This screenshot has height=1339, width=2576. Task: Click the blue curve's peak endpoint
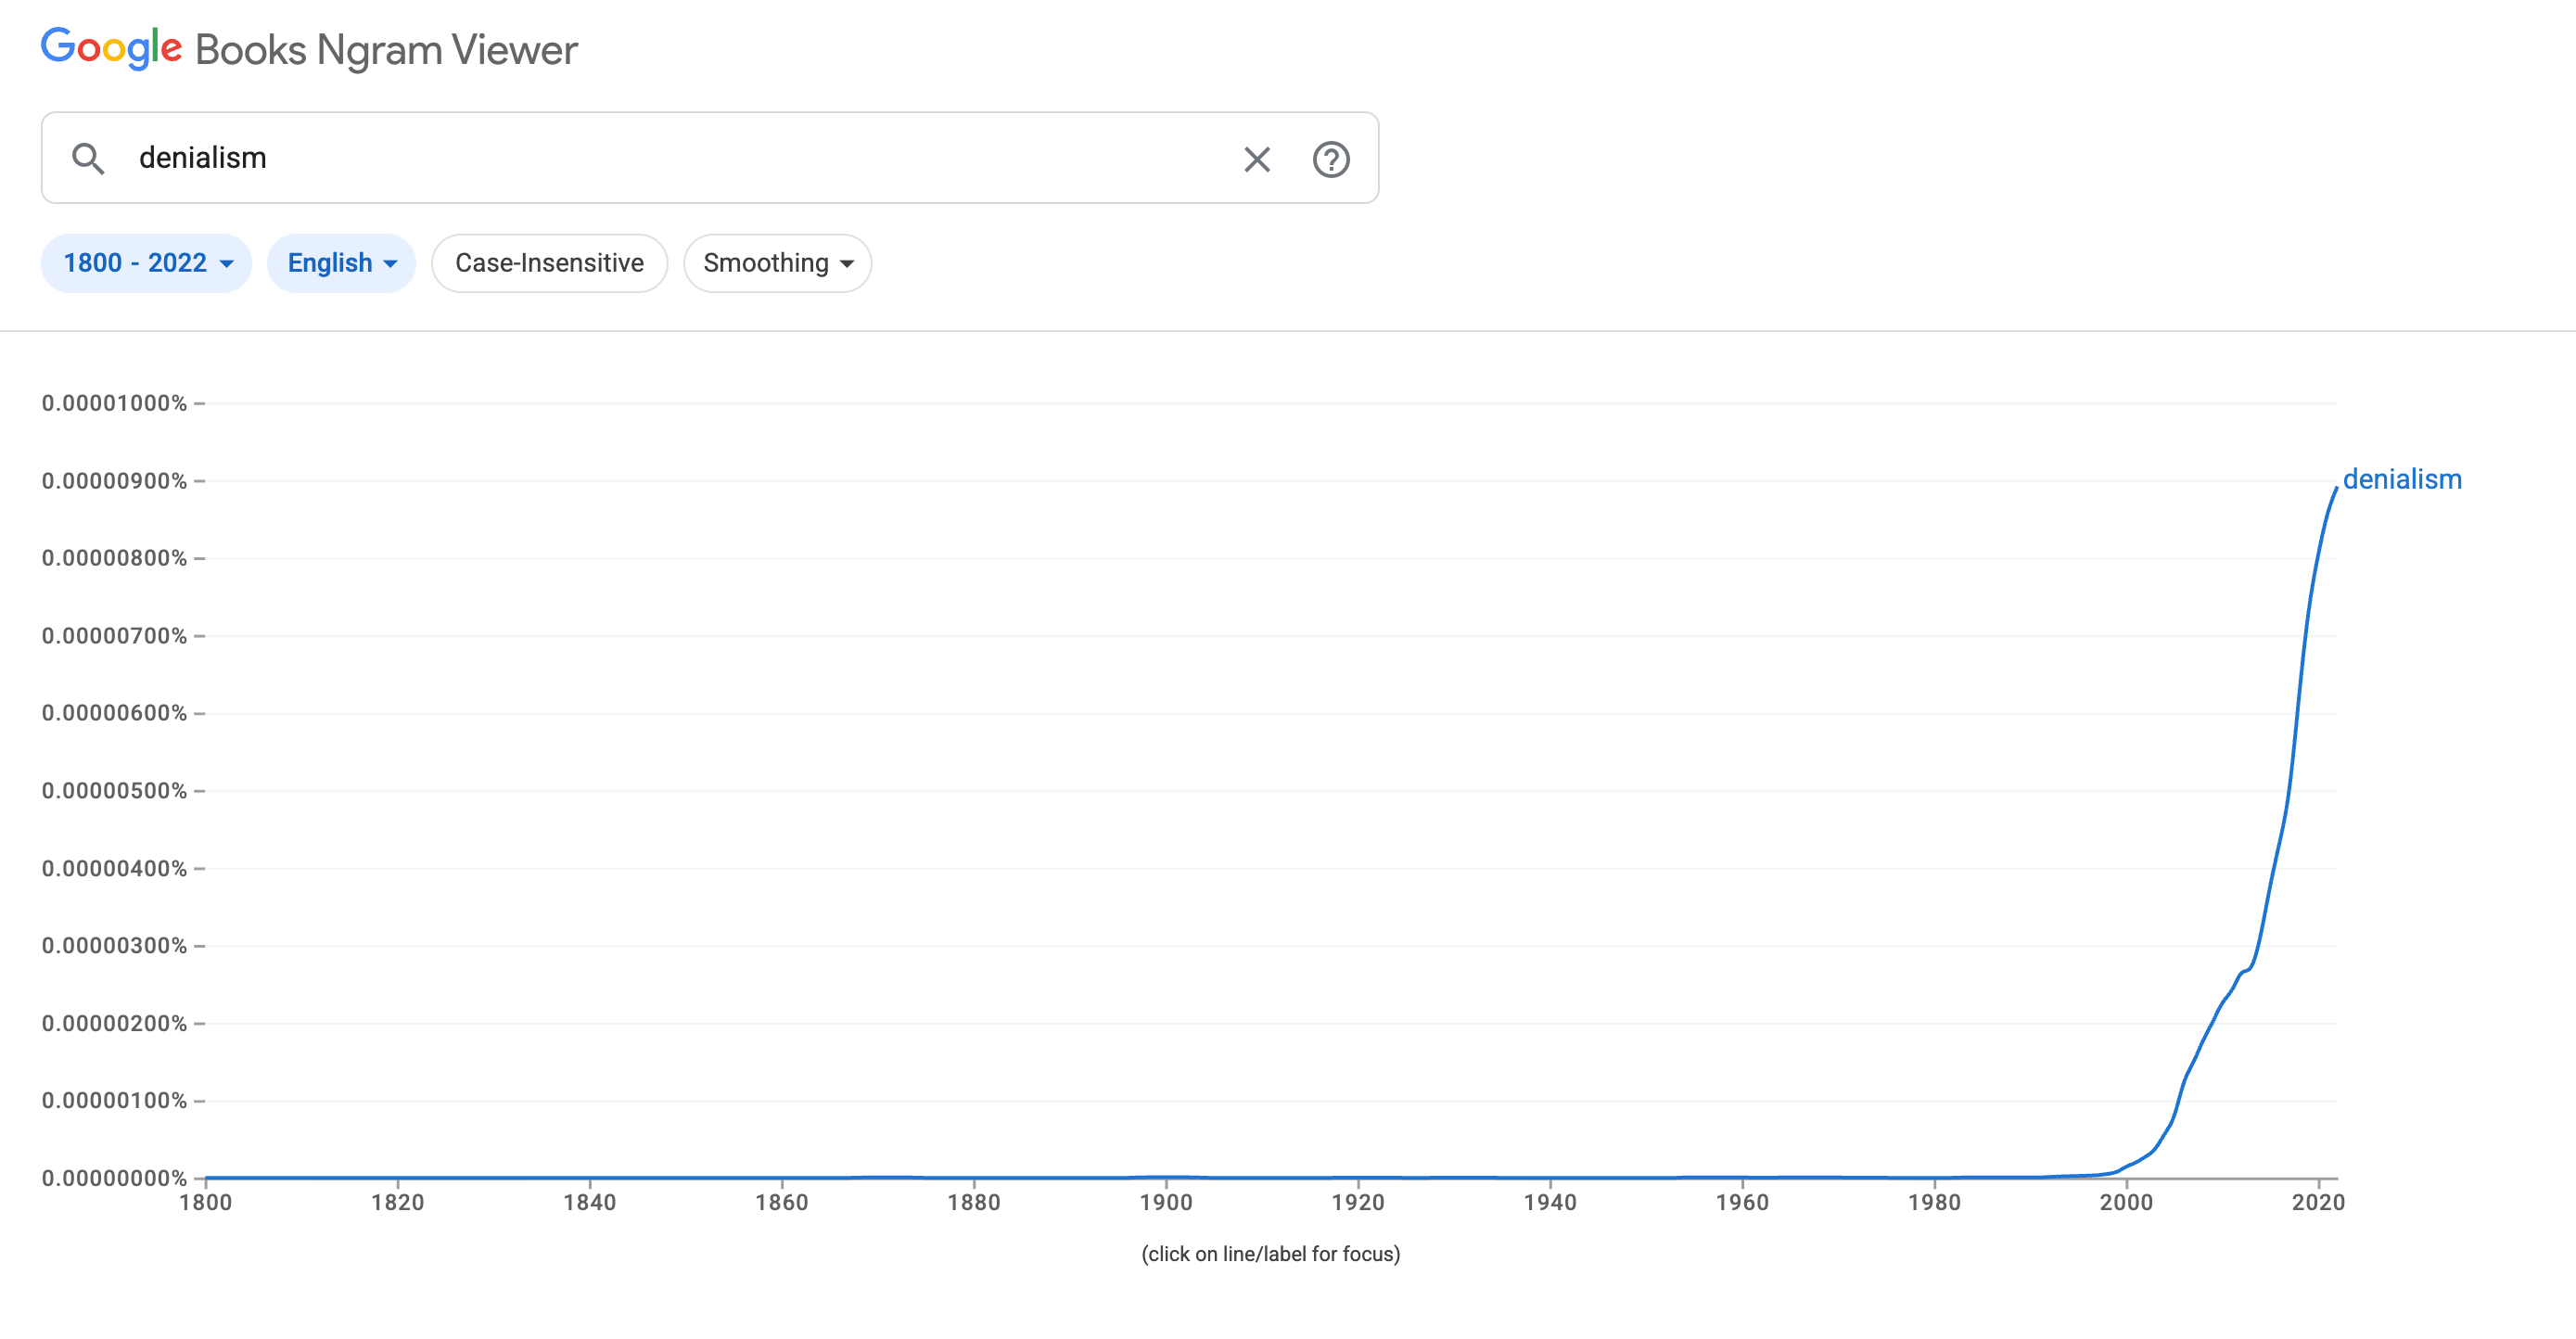tap(2335, 489)
